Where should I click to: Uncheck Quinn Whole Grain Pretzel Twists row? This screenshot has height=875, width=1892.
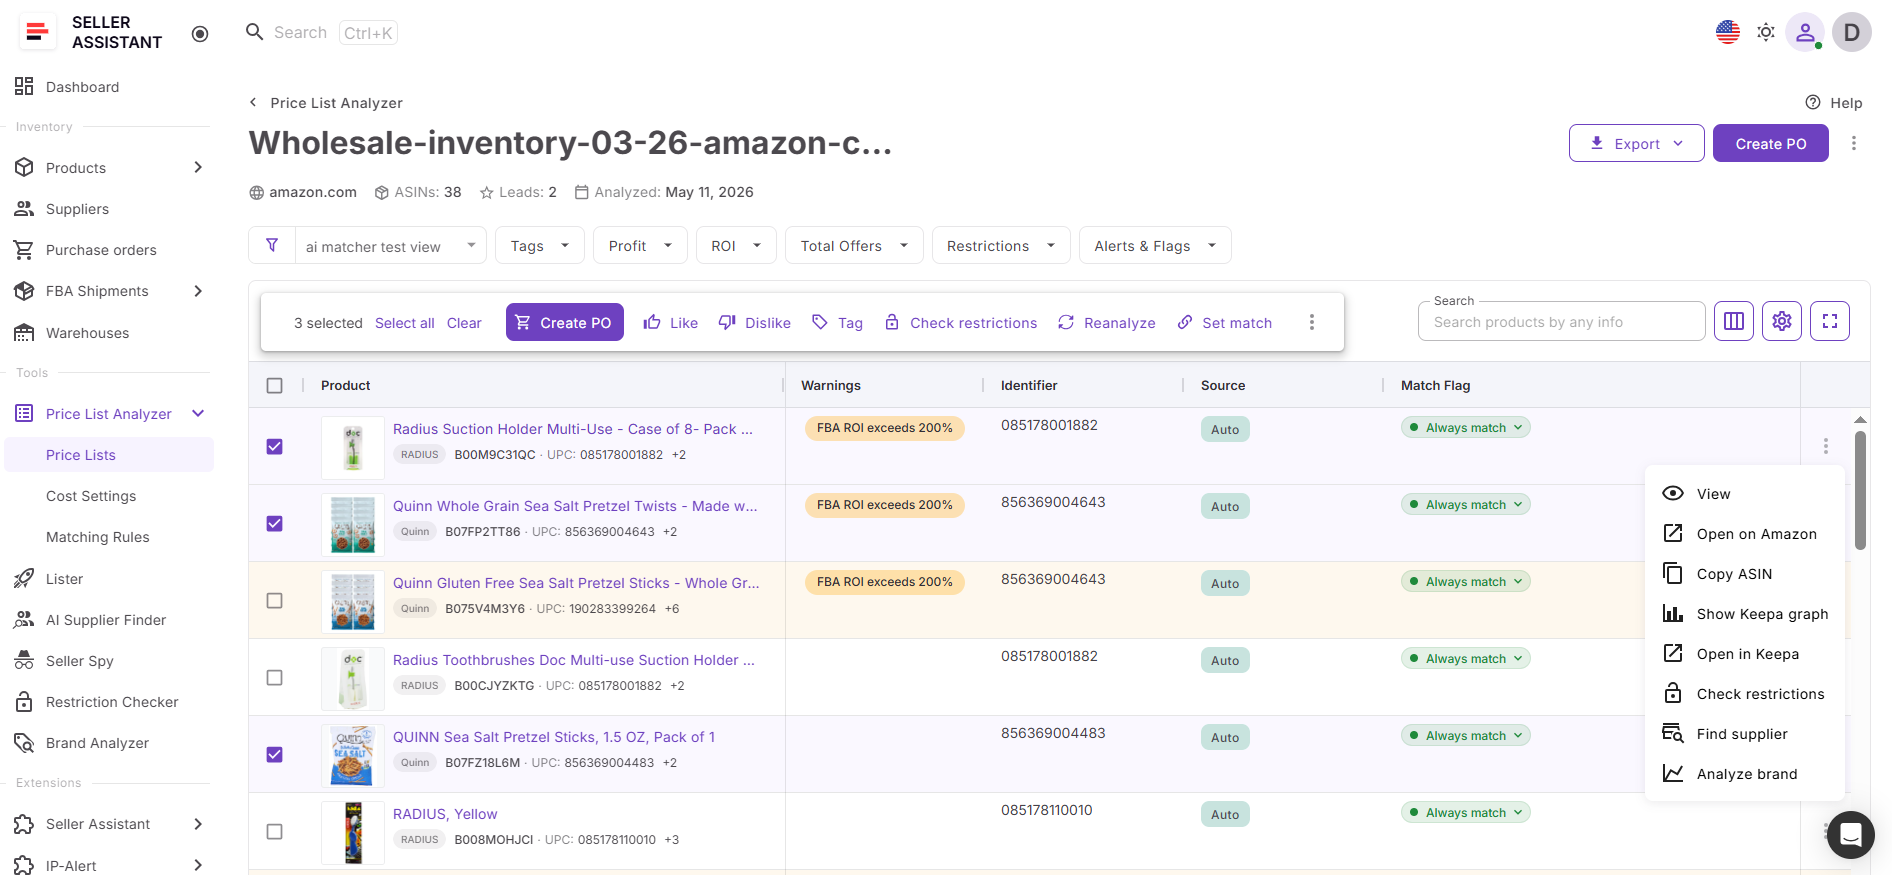click(x=275, y=523)
